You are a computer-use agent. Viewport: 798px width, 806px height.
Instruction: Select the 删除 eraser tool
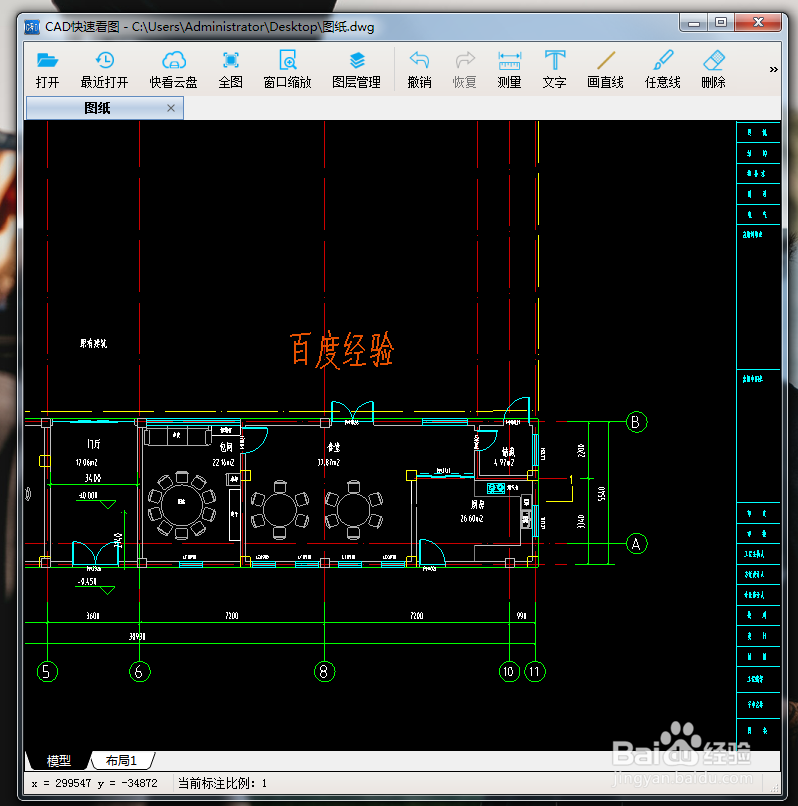(713, 69)
